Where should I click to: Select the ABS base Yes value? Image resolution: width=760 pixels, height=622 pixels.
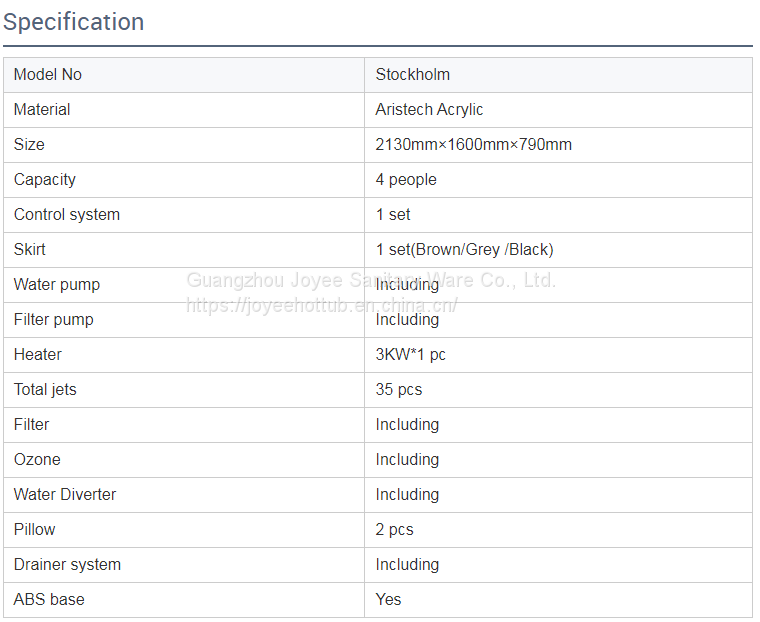388,600
